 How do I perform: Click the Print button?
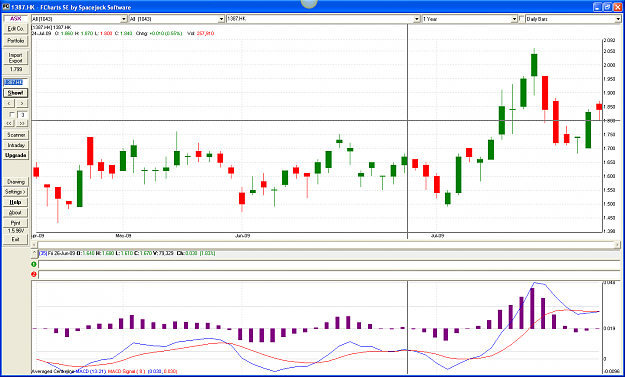(16, 223)
